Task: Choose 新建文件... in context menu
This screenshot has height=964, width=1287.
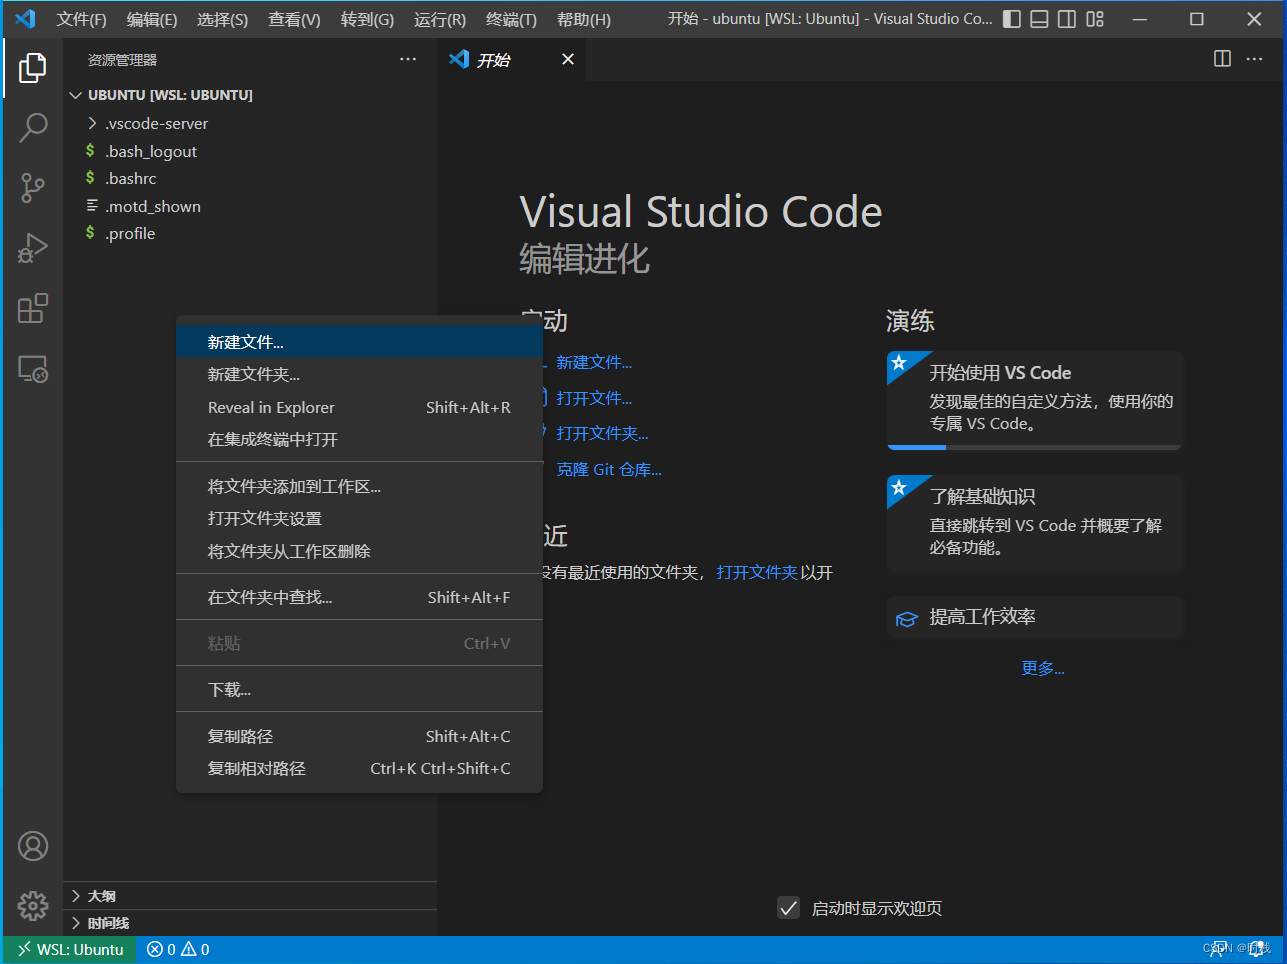Action: pyautogui.click(x=359, y=342)
